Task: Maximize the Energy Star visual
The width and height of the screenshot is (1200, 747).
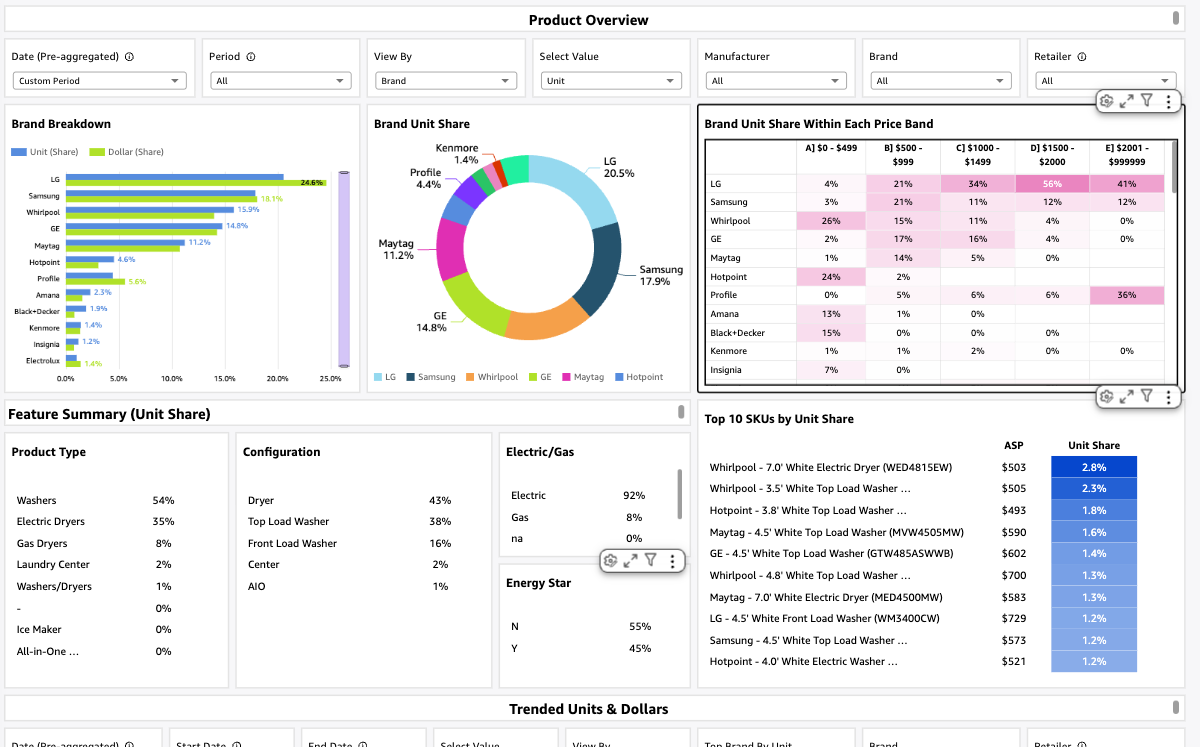Action: (631, 561)
